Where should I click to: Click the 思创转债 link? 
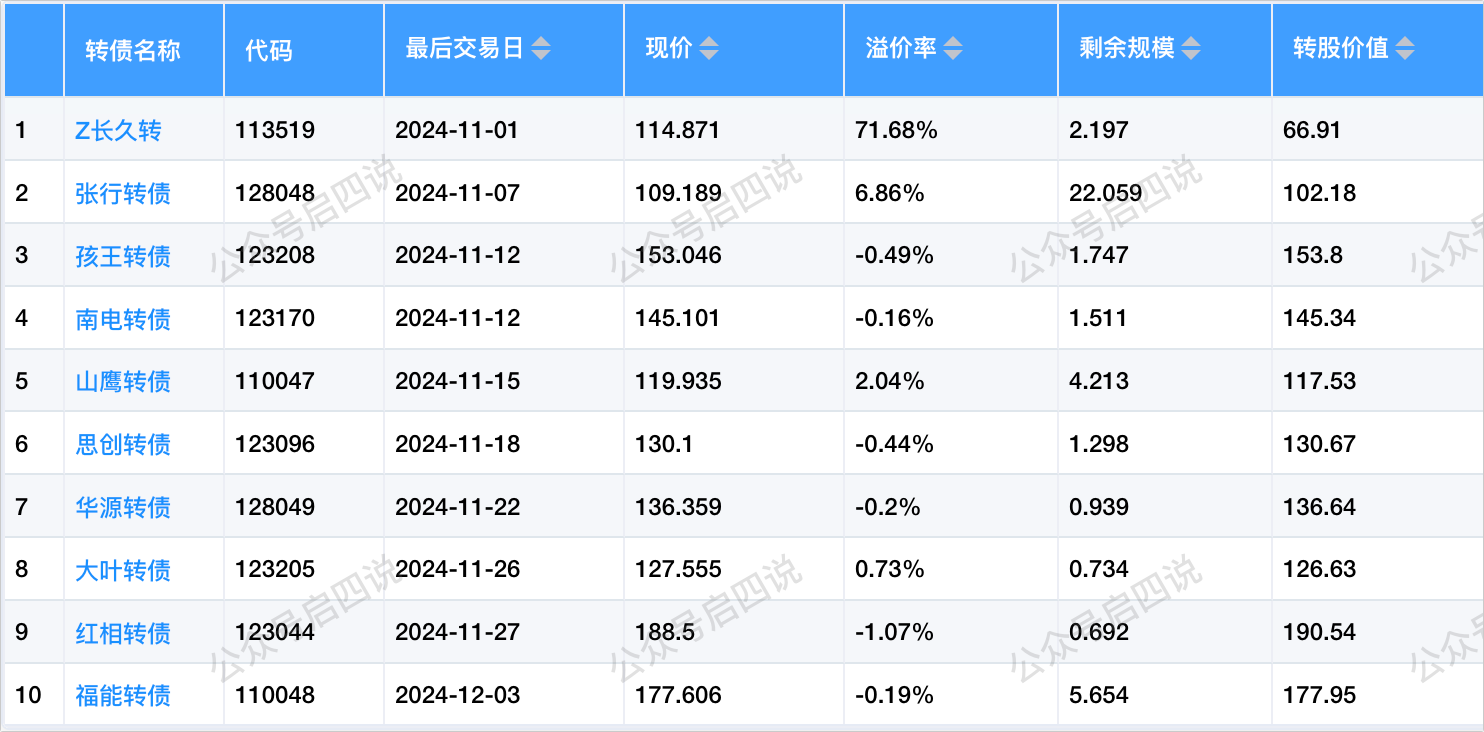[x=123, y=444]
